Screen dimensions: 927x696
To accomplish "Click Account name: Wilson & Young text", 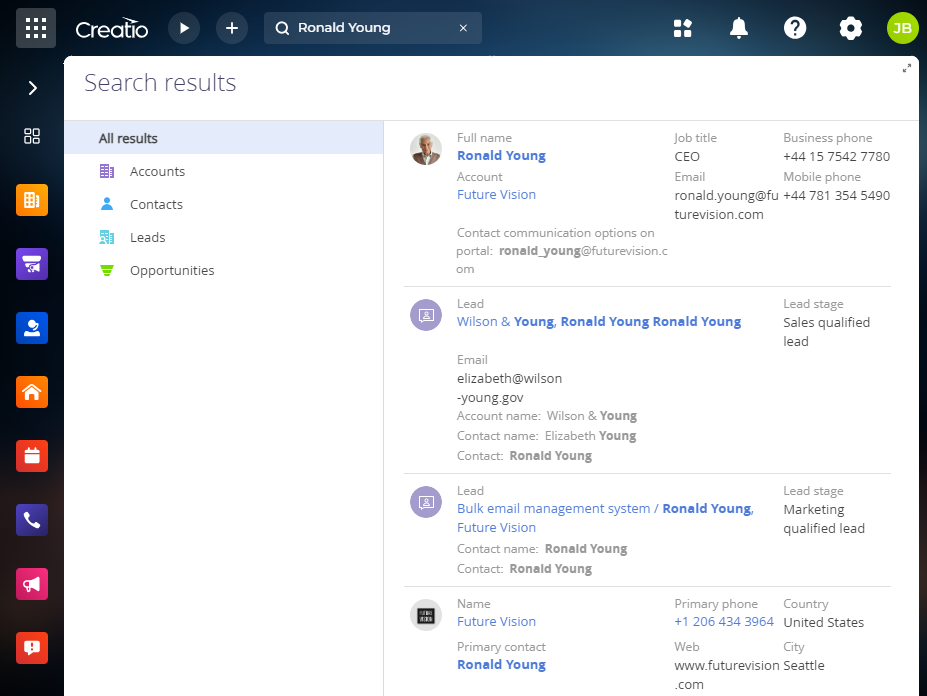I will (547, 416).
